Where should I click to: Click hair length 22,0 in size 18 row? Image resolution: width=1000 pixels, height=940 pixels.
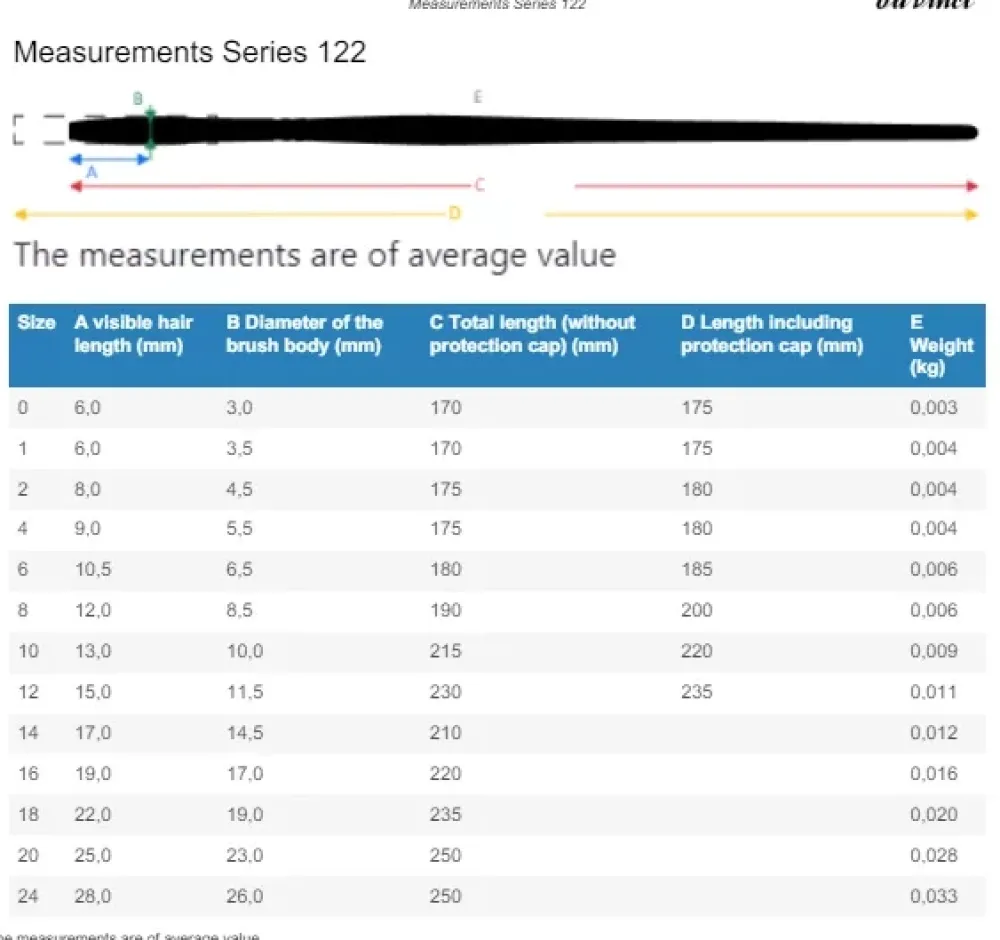point(92,814)
